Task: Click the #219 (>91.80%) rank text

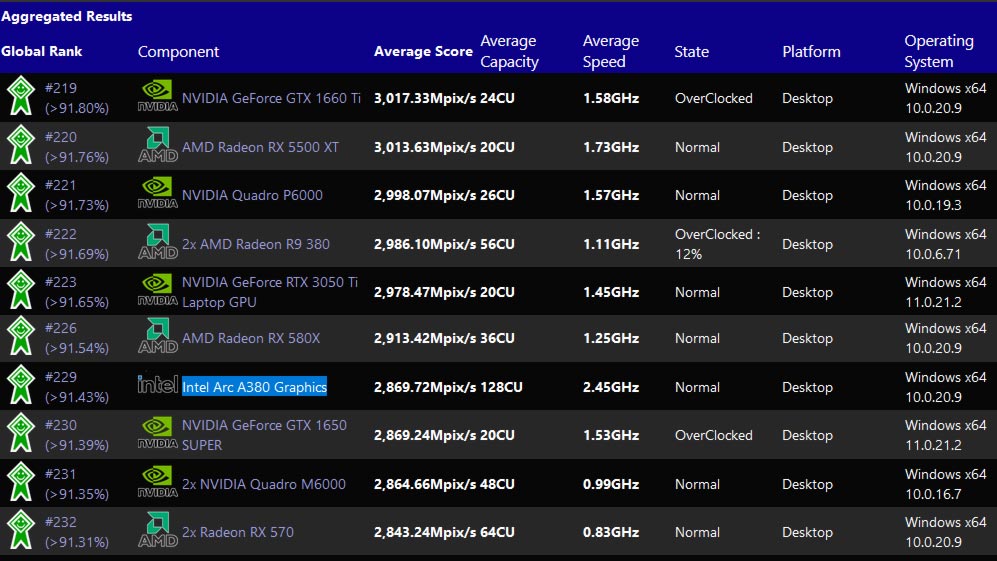Action: click(77, 98)
